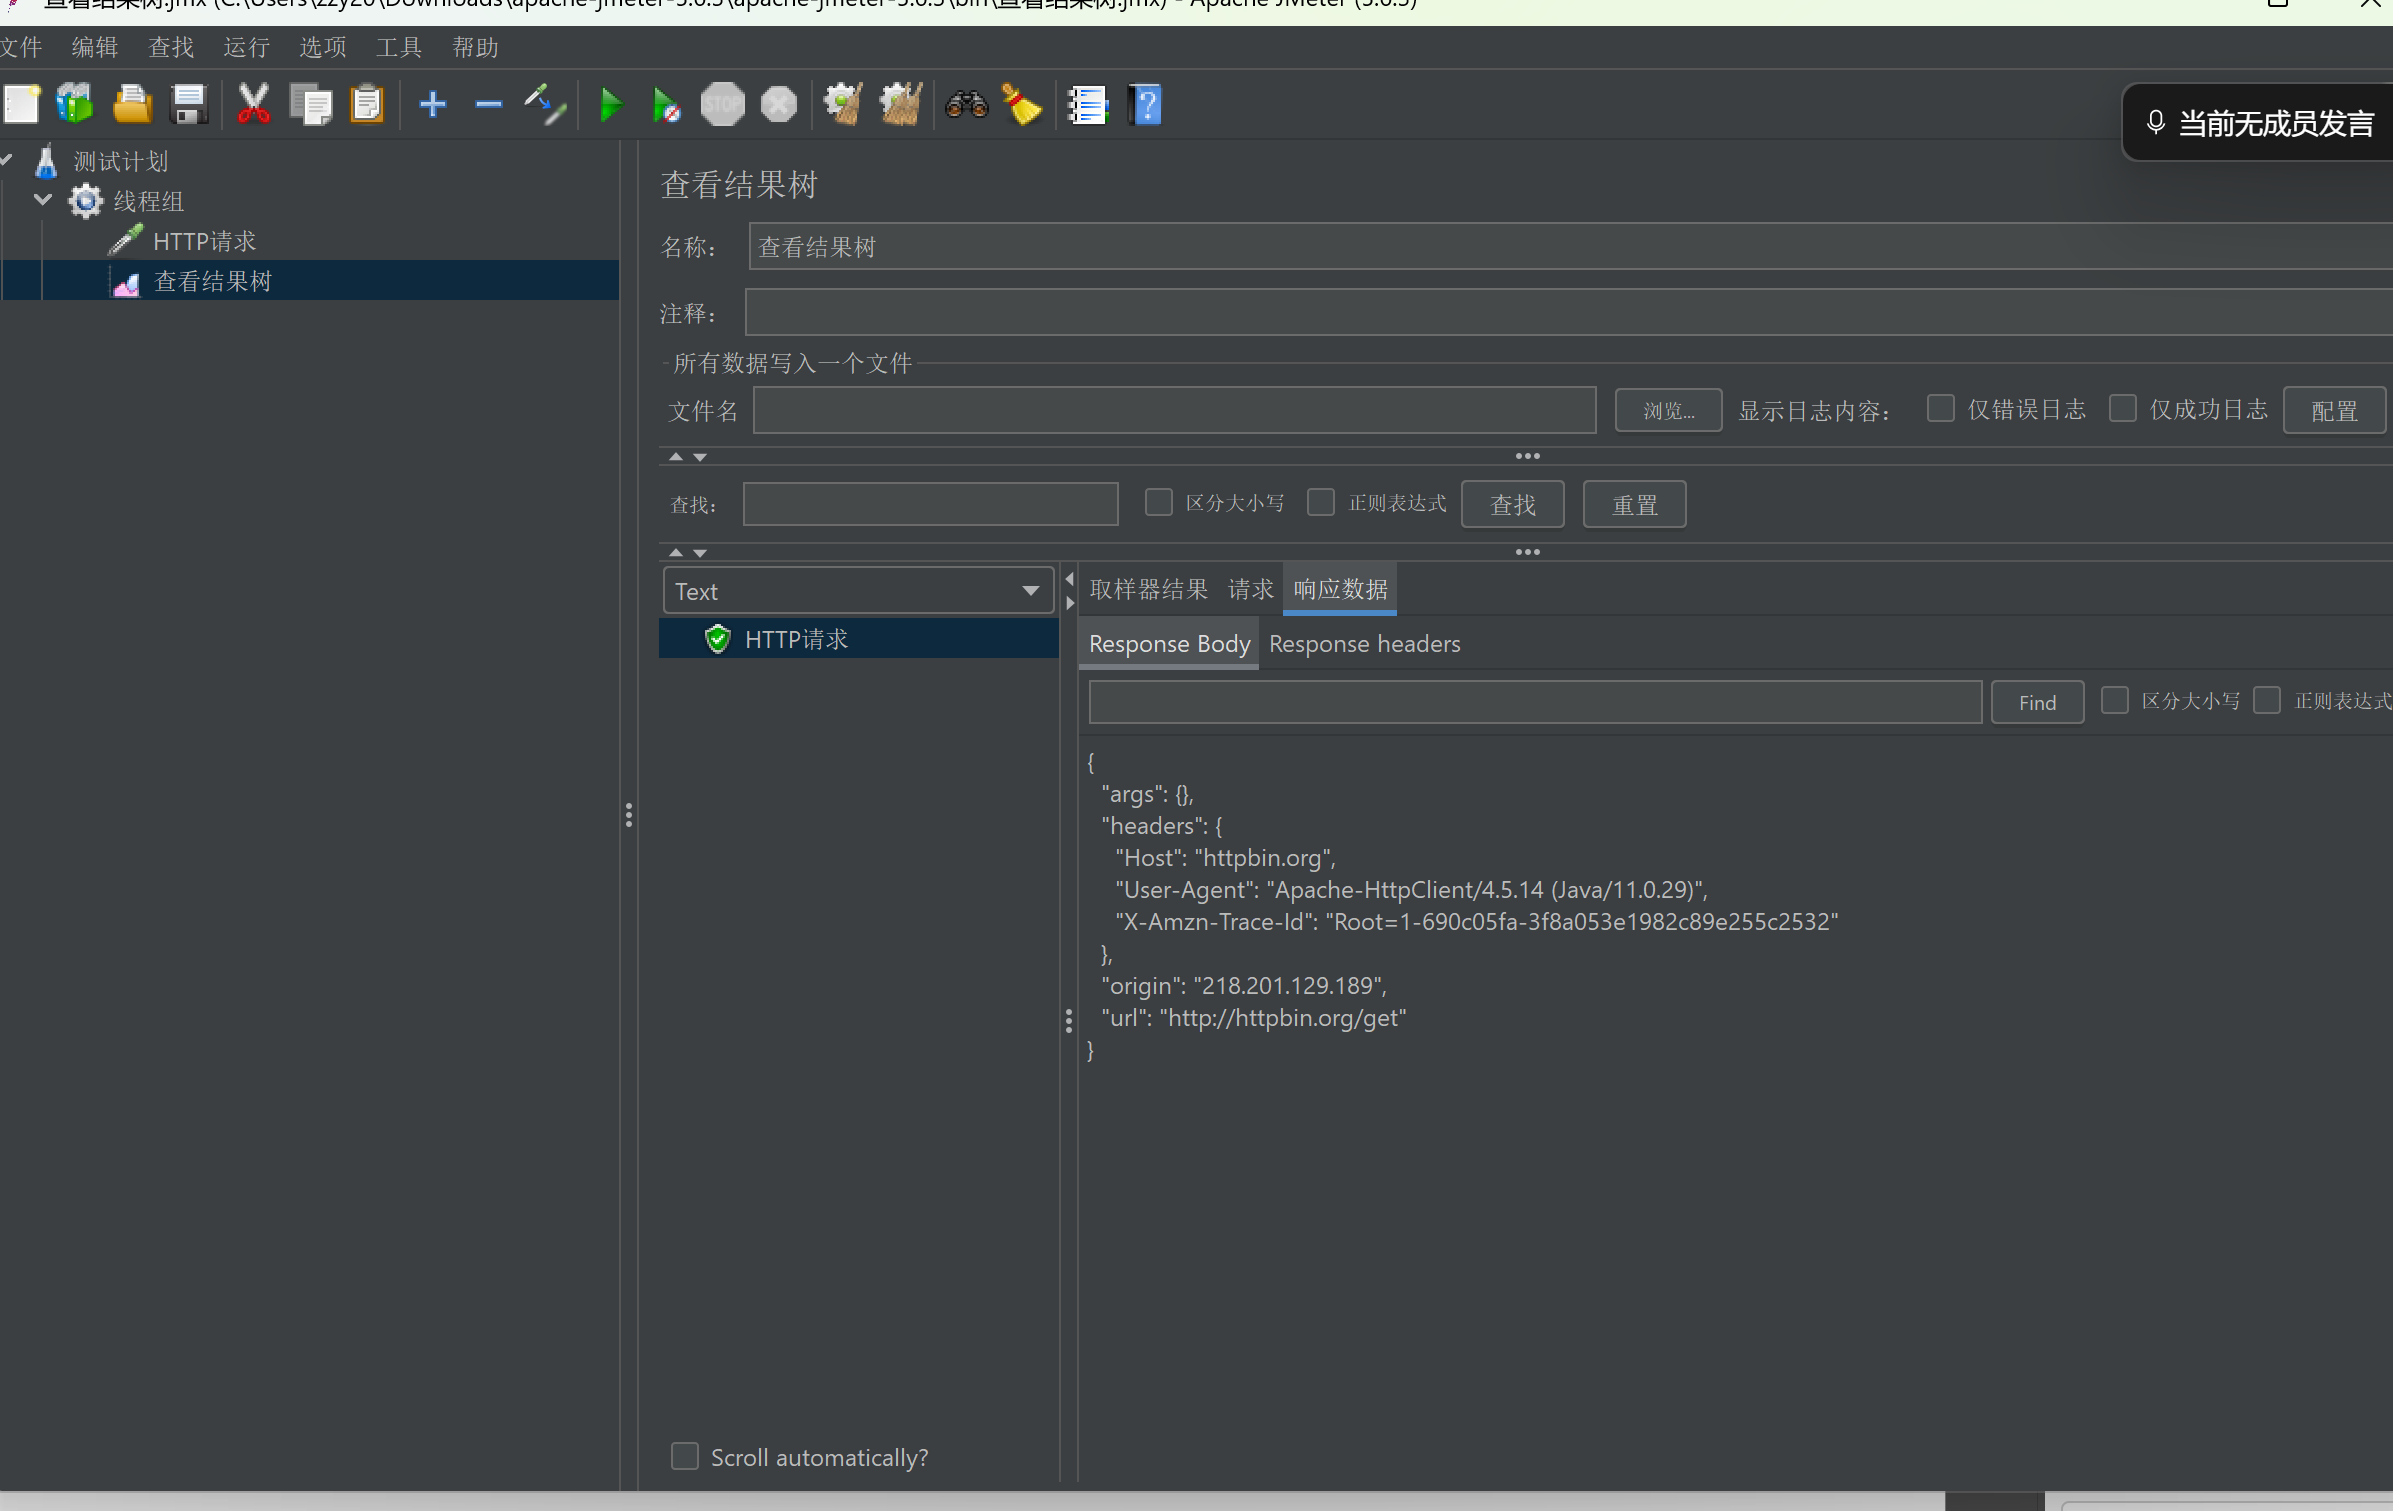Click the Toggle pencil icon in toolbar

point(546,105)
